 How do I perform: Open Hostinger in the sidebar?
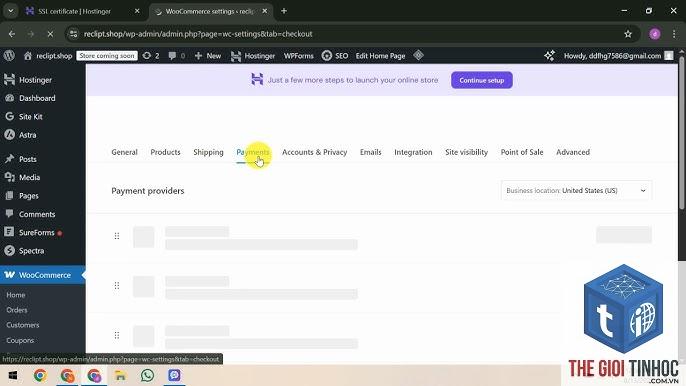pos(42,80)
